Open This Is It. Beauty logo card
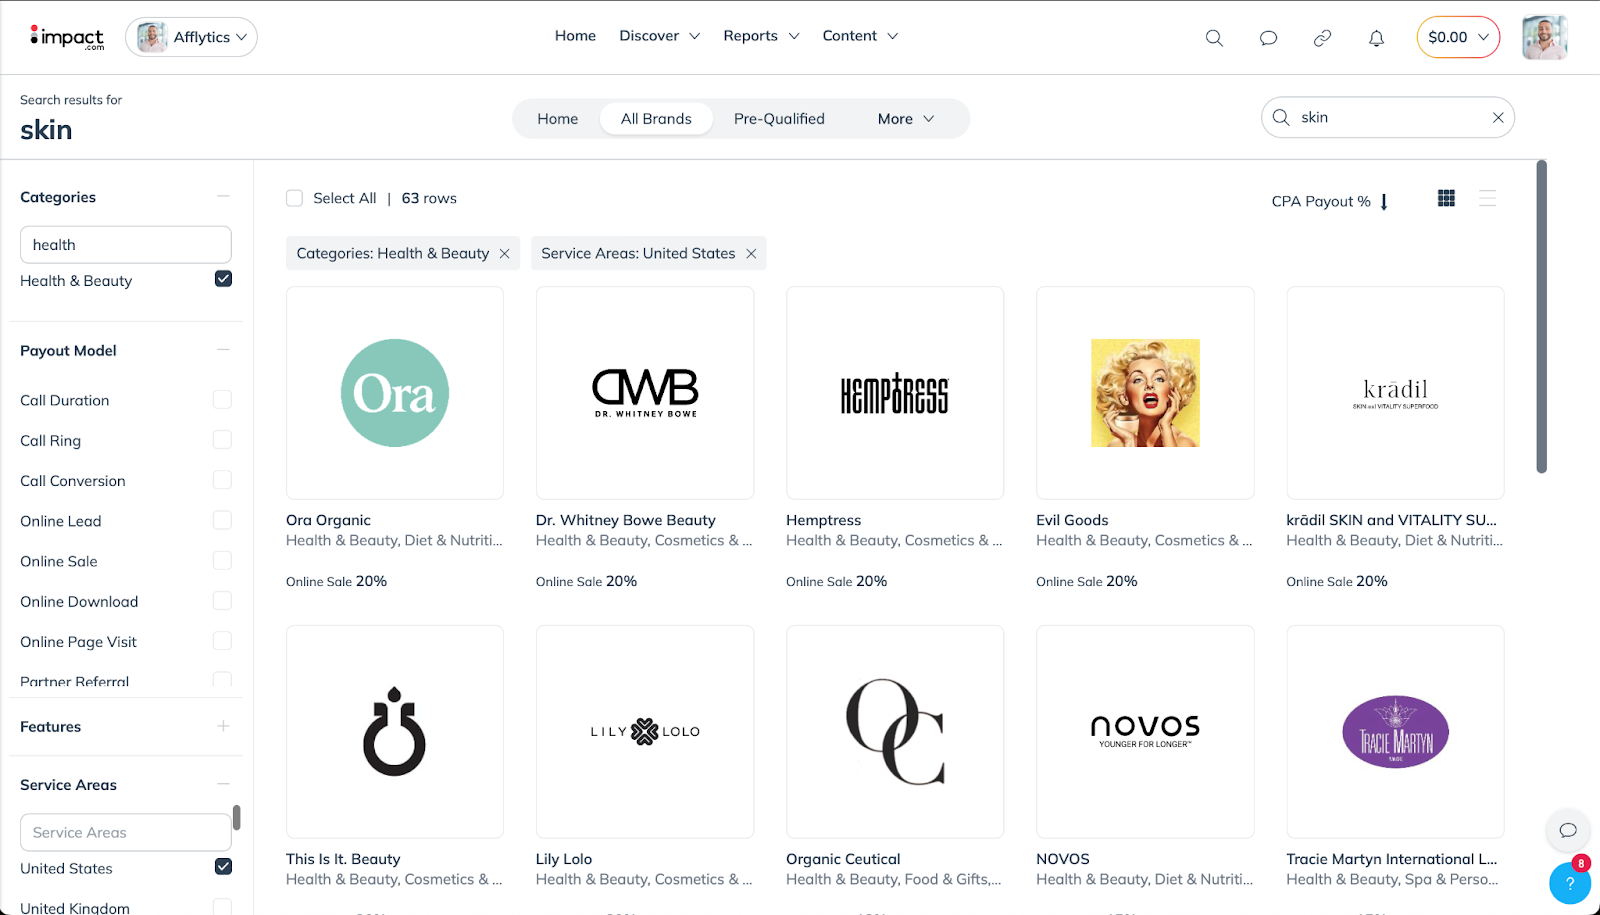 (395, 732)
